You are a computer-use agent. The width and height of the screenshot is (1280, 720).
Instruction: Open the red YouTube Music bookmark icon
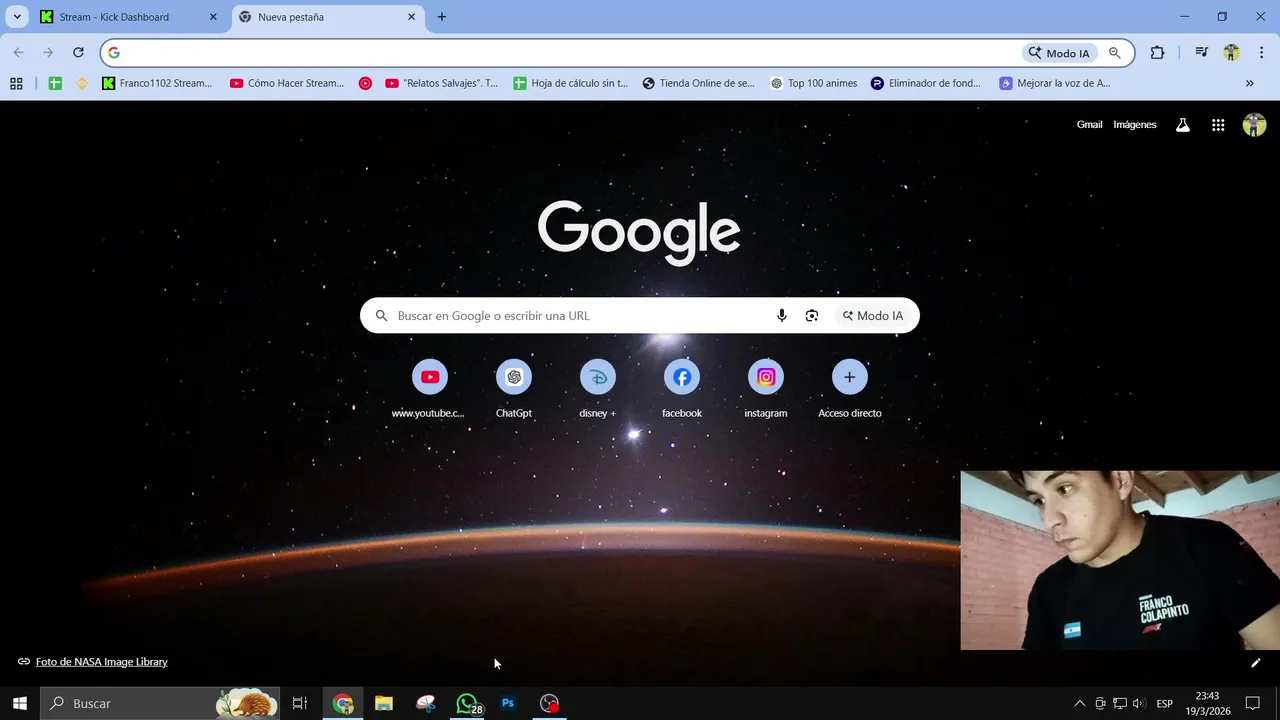pos(365,83)
